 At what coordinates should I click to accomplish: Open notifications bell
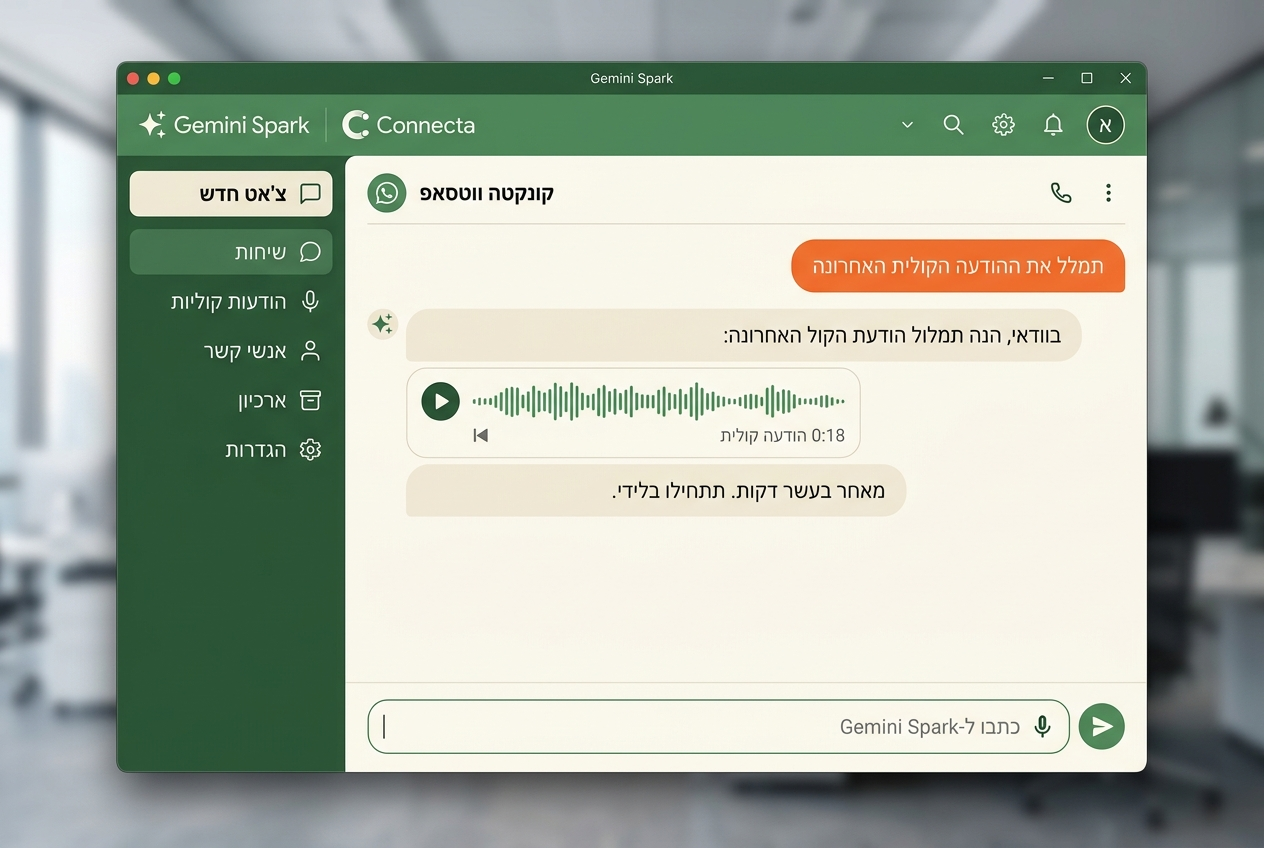point(1053,125)
